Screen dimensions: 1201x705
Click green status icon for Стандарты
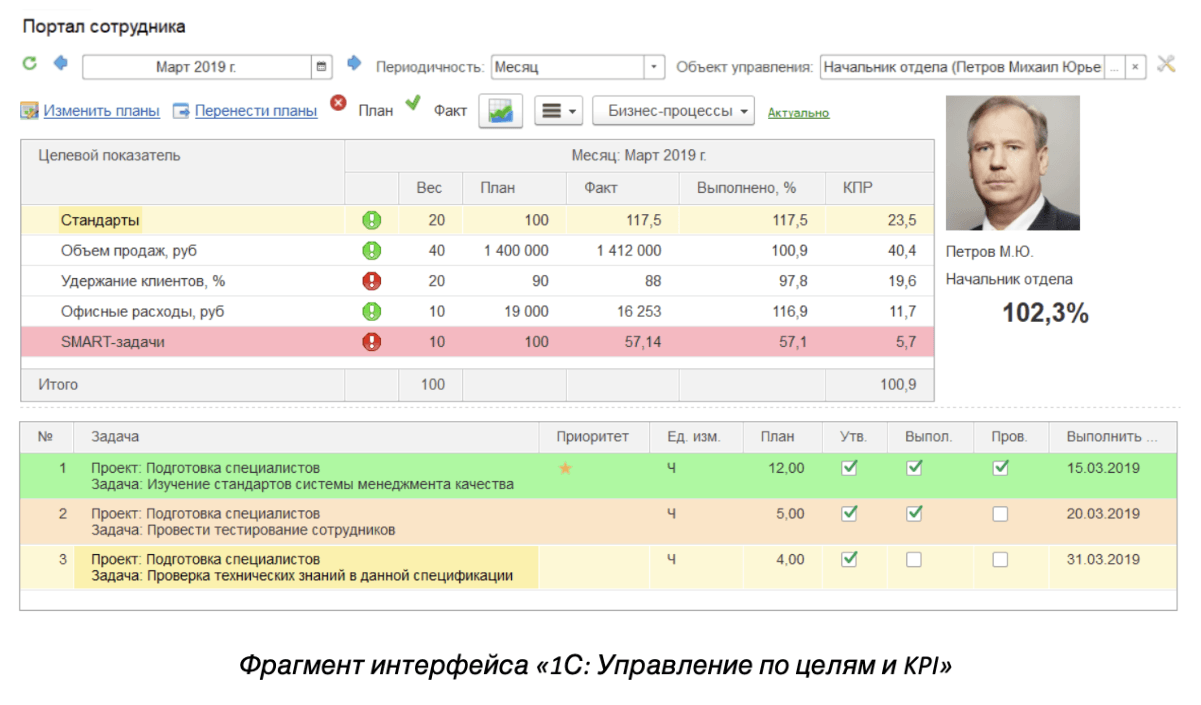[x=372, y=220]
